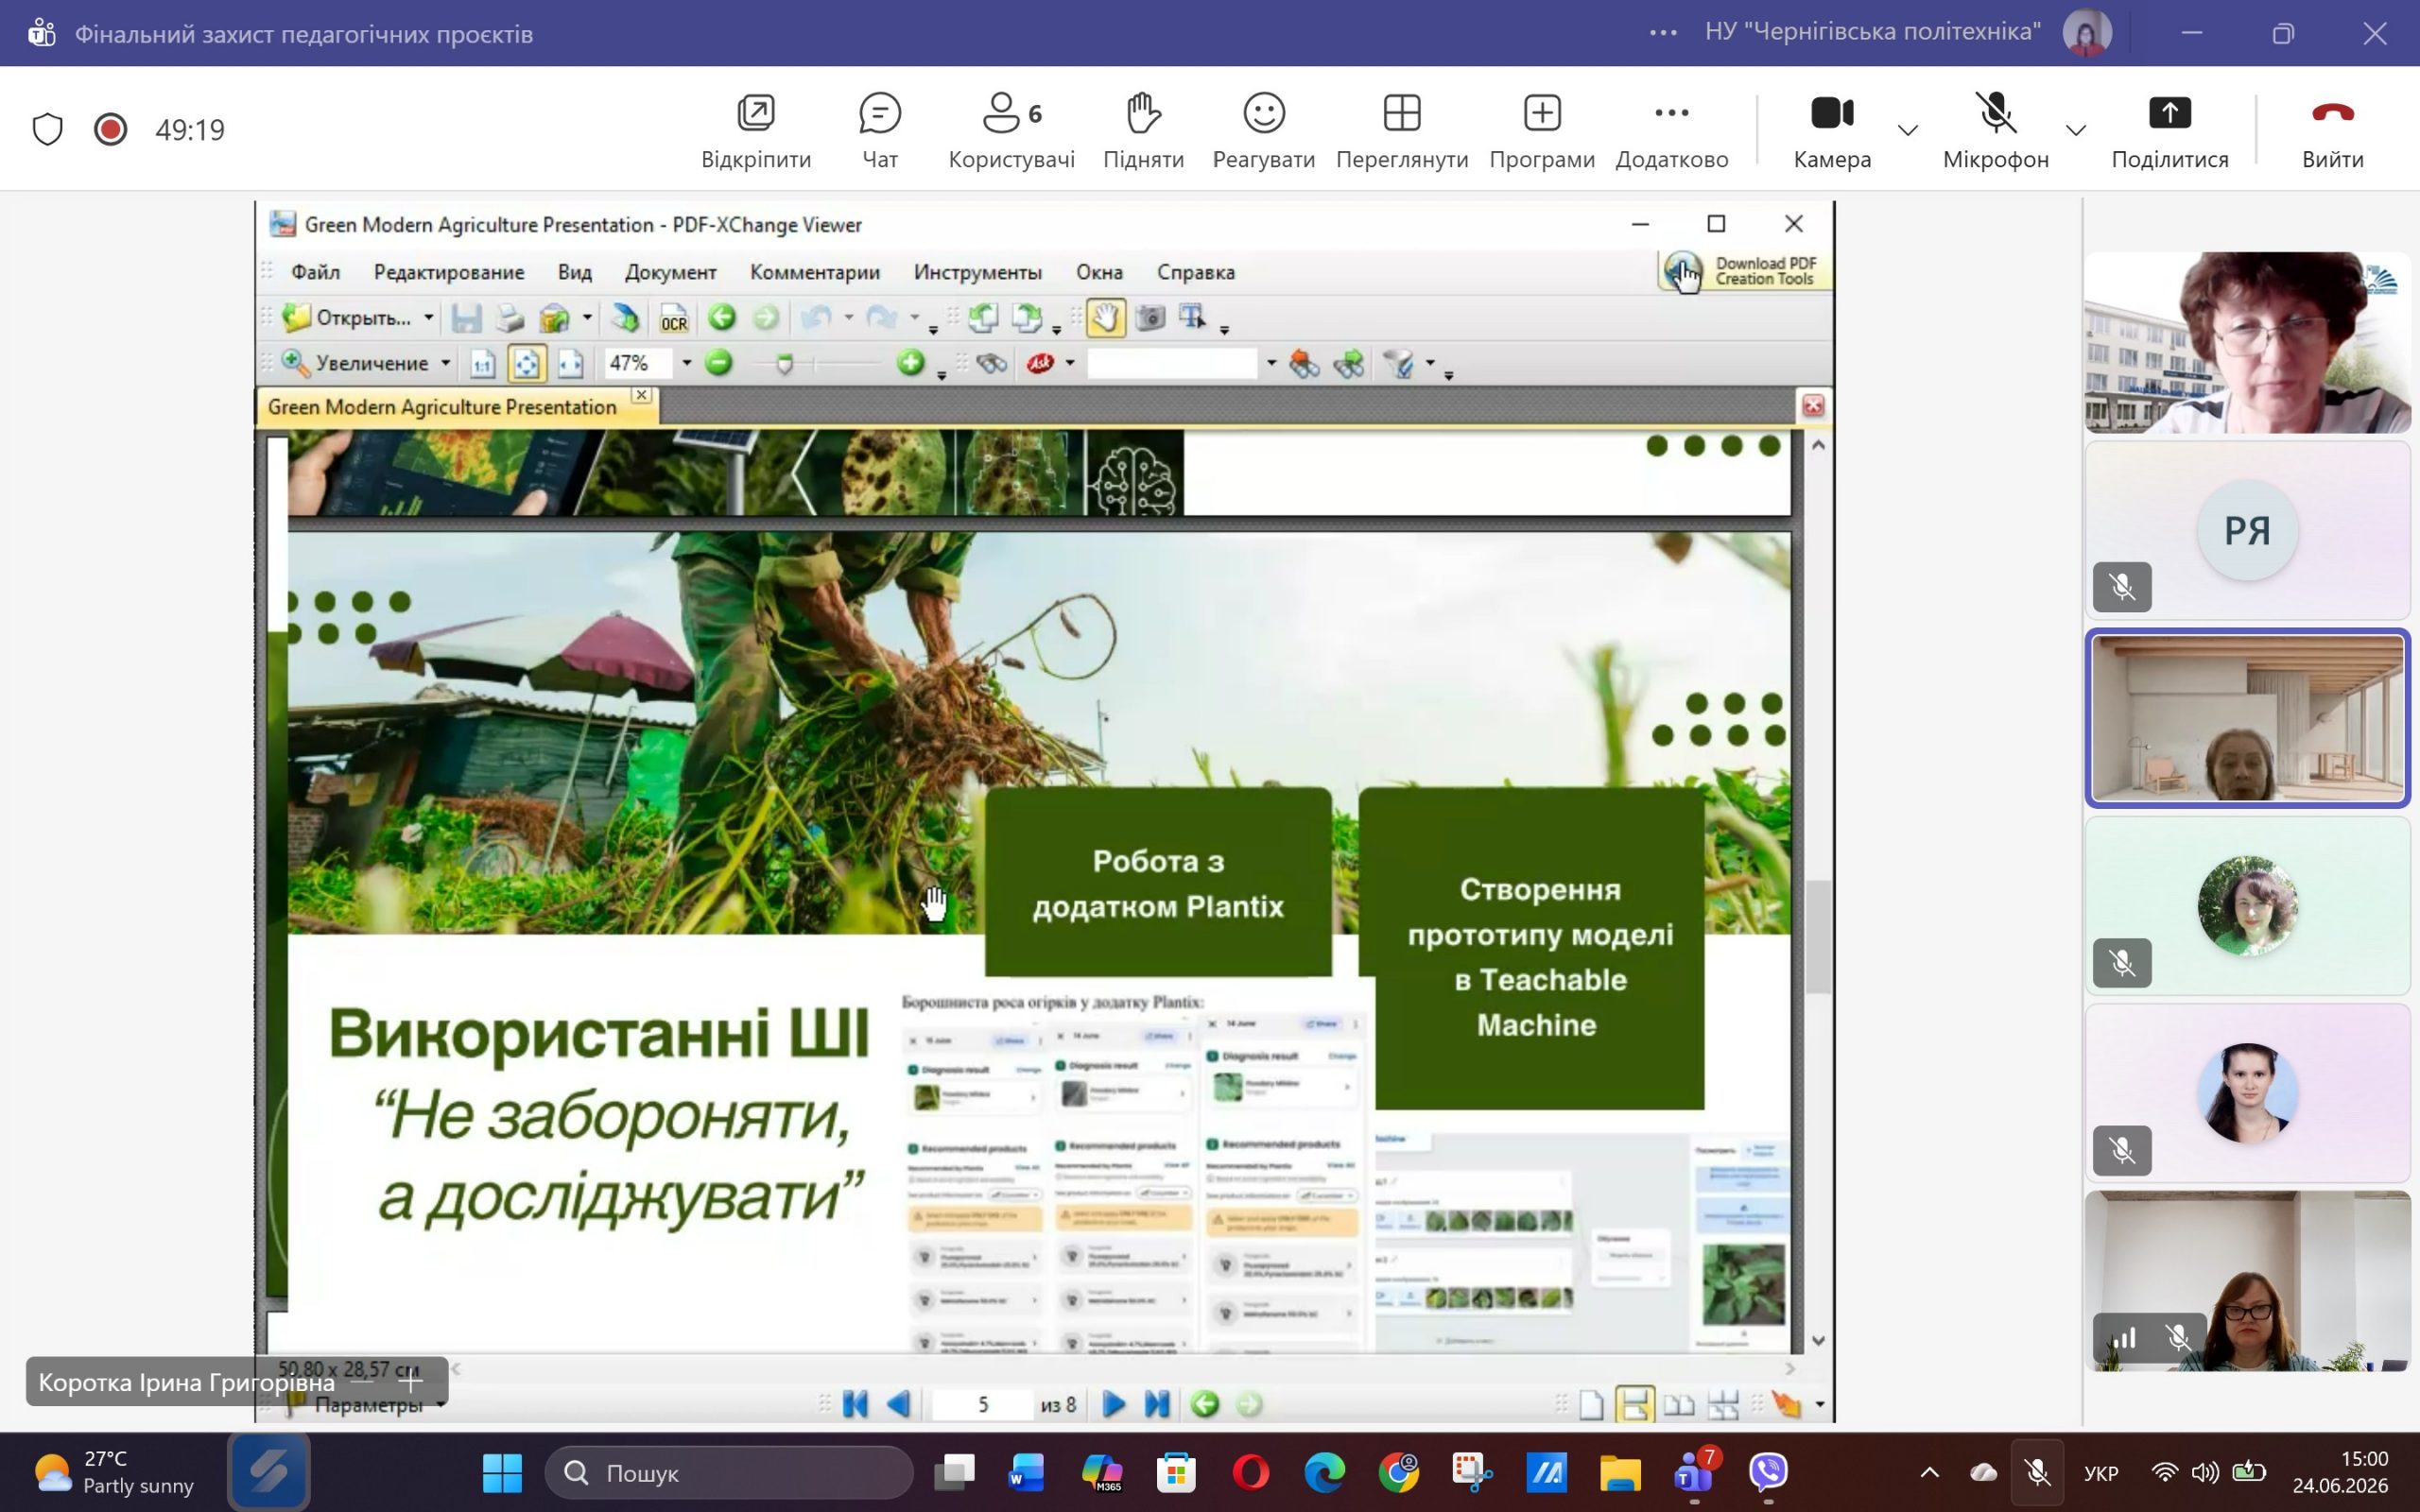Expand the Ask search provider dropdown
Viewport: 2420px width, 1512px height.
pyautogui.click(x=1070, y=363)
